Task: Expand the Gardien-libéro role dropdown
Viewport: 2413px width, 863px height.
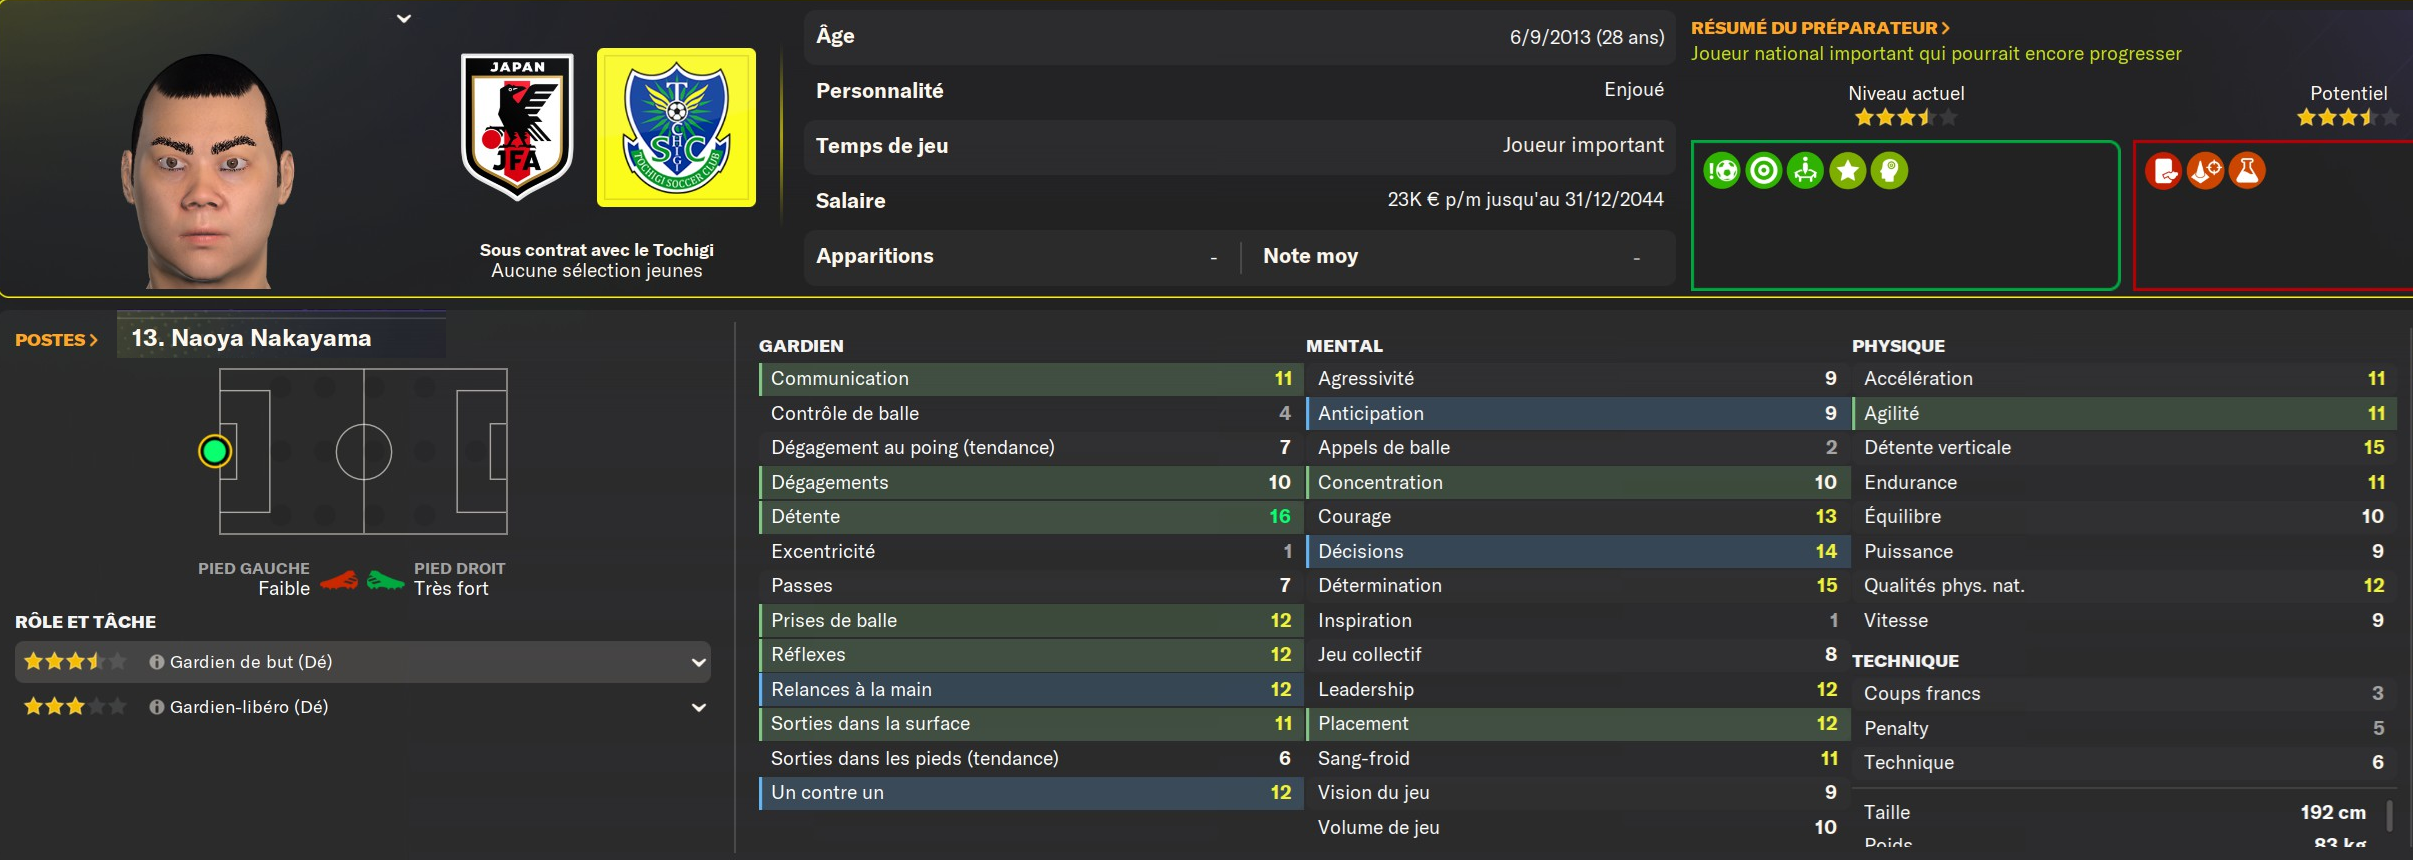Action: click(x=698, y=707)
